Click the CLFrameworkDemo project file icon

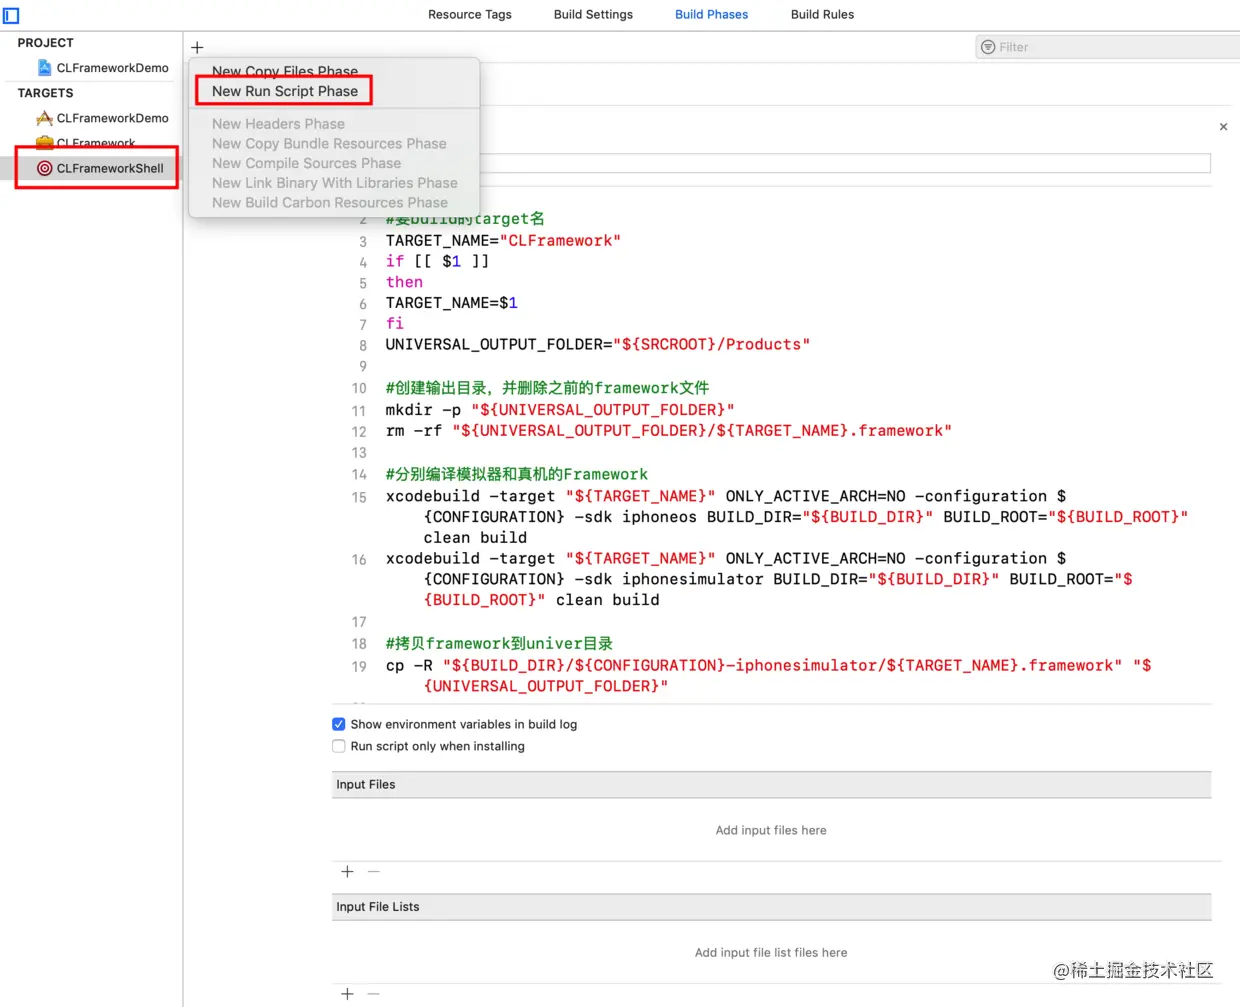(44, 68)
